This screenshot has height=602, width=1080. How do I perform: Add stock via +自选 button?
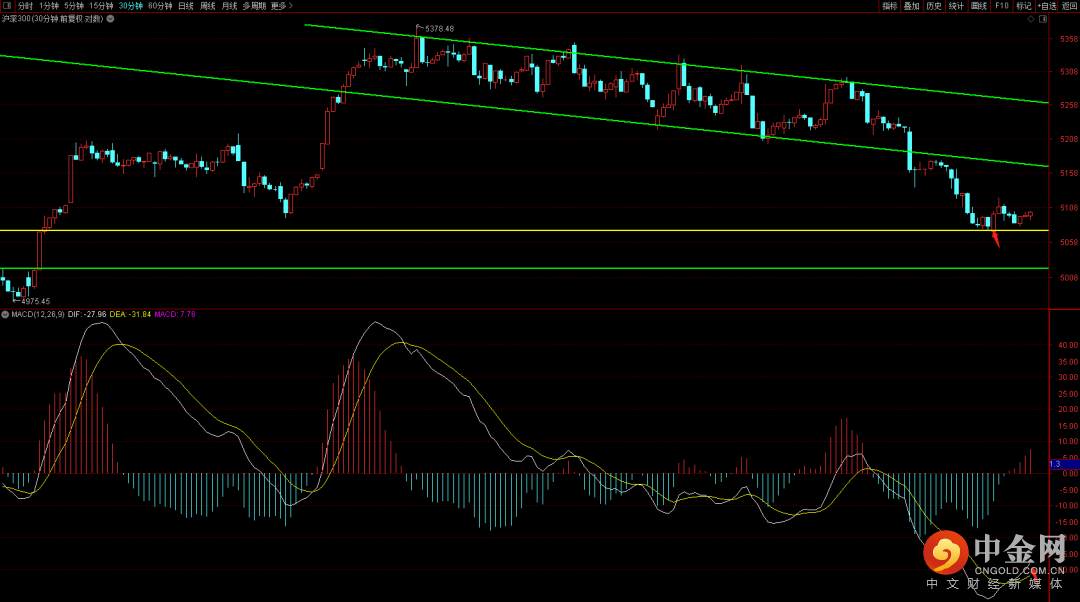(1046, 6)
